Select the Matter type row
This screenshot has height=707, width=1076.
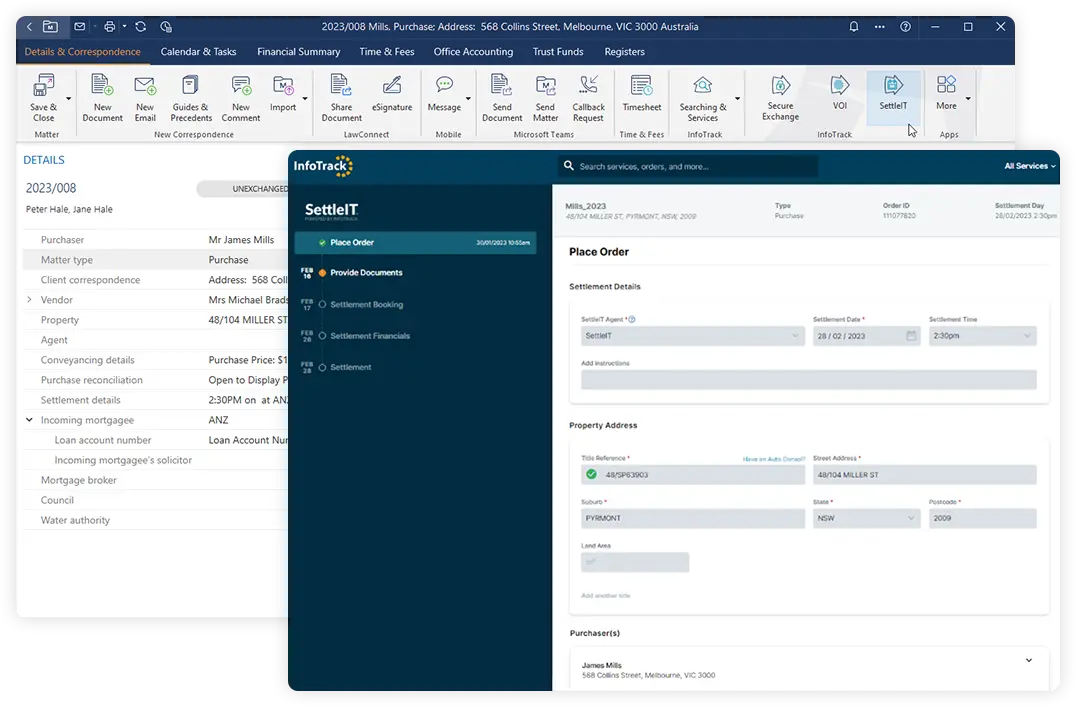click(156, 259)
